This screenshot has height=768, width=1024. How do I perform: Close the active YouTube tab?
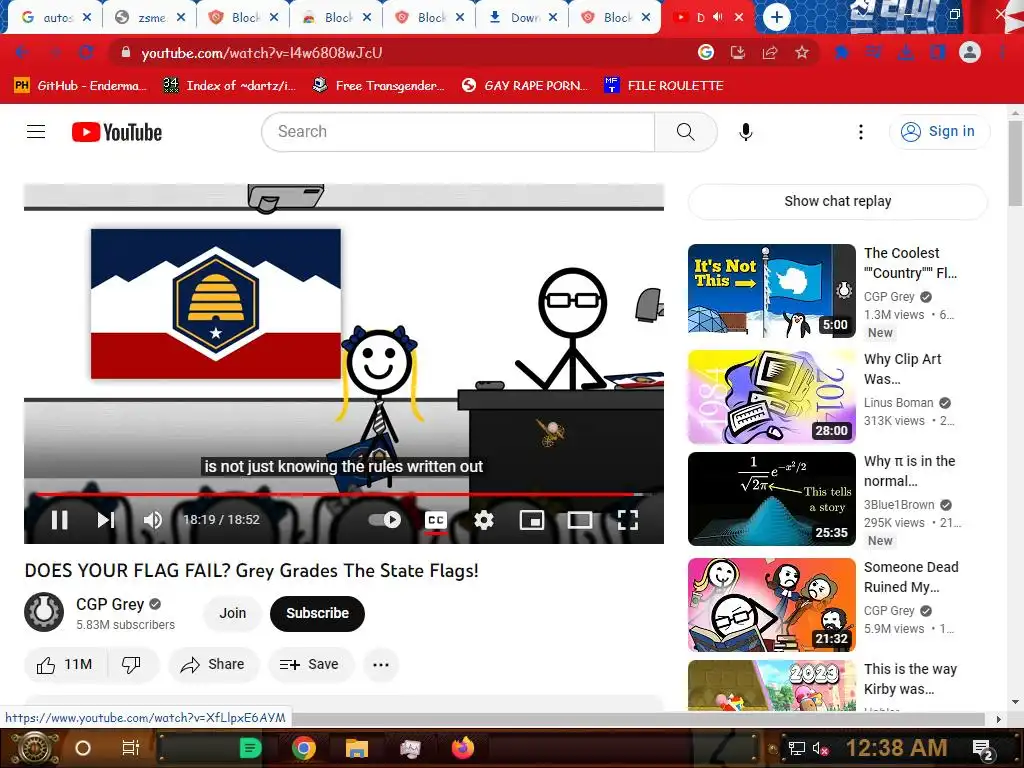coord(739,18)
